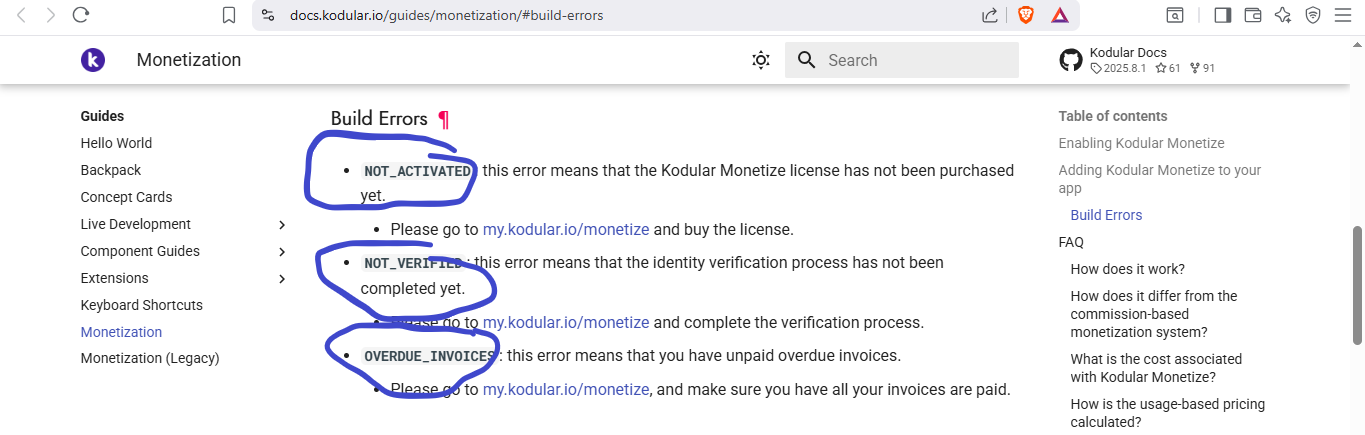Click the Kodular logo in header
This screenshot has height=435, width=1365.
tap(93, 60)
